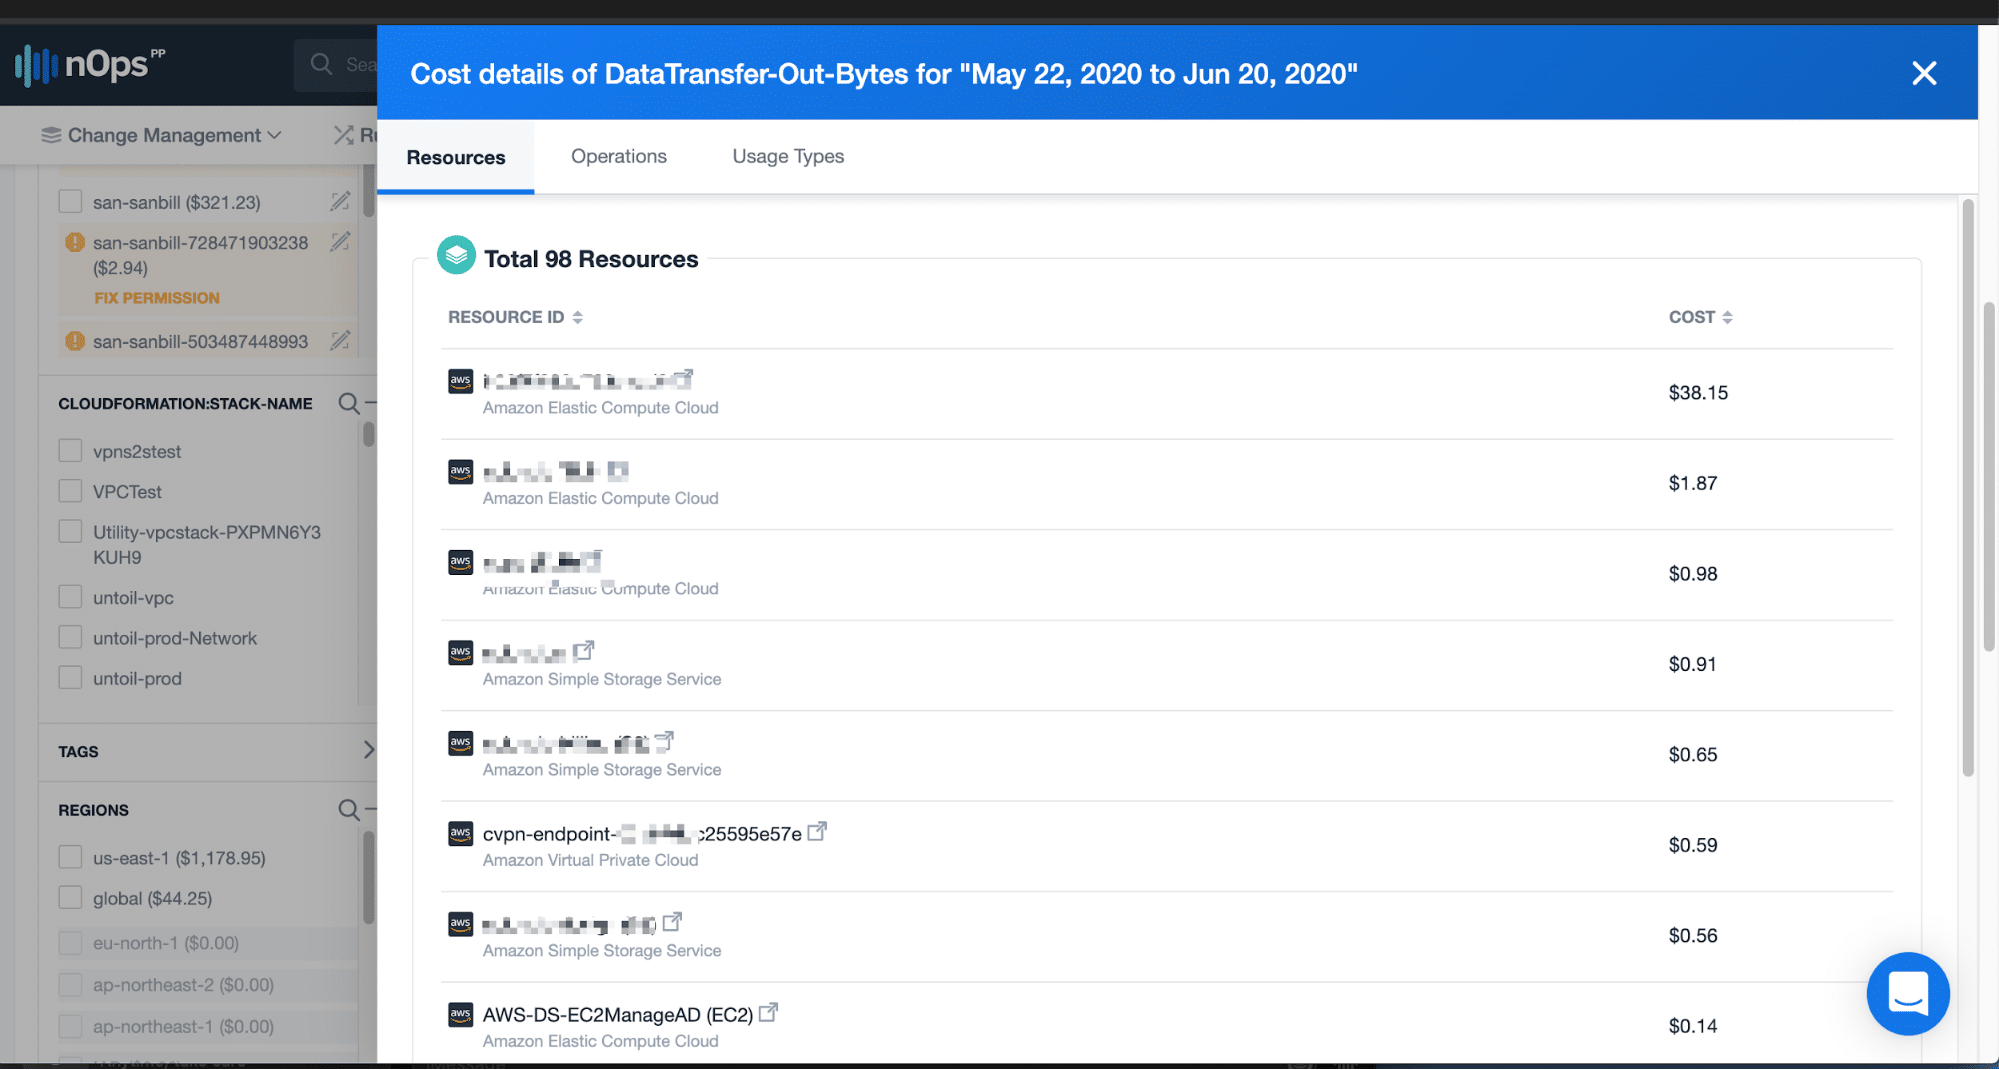Open external link for AWS-DS-EC2ManageAD (EC2)
Viewport: 1999px width, 1070px height.
[x=768, y=1013]
